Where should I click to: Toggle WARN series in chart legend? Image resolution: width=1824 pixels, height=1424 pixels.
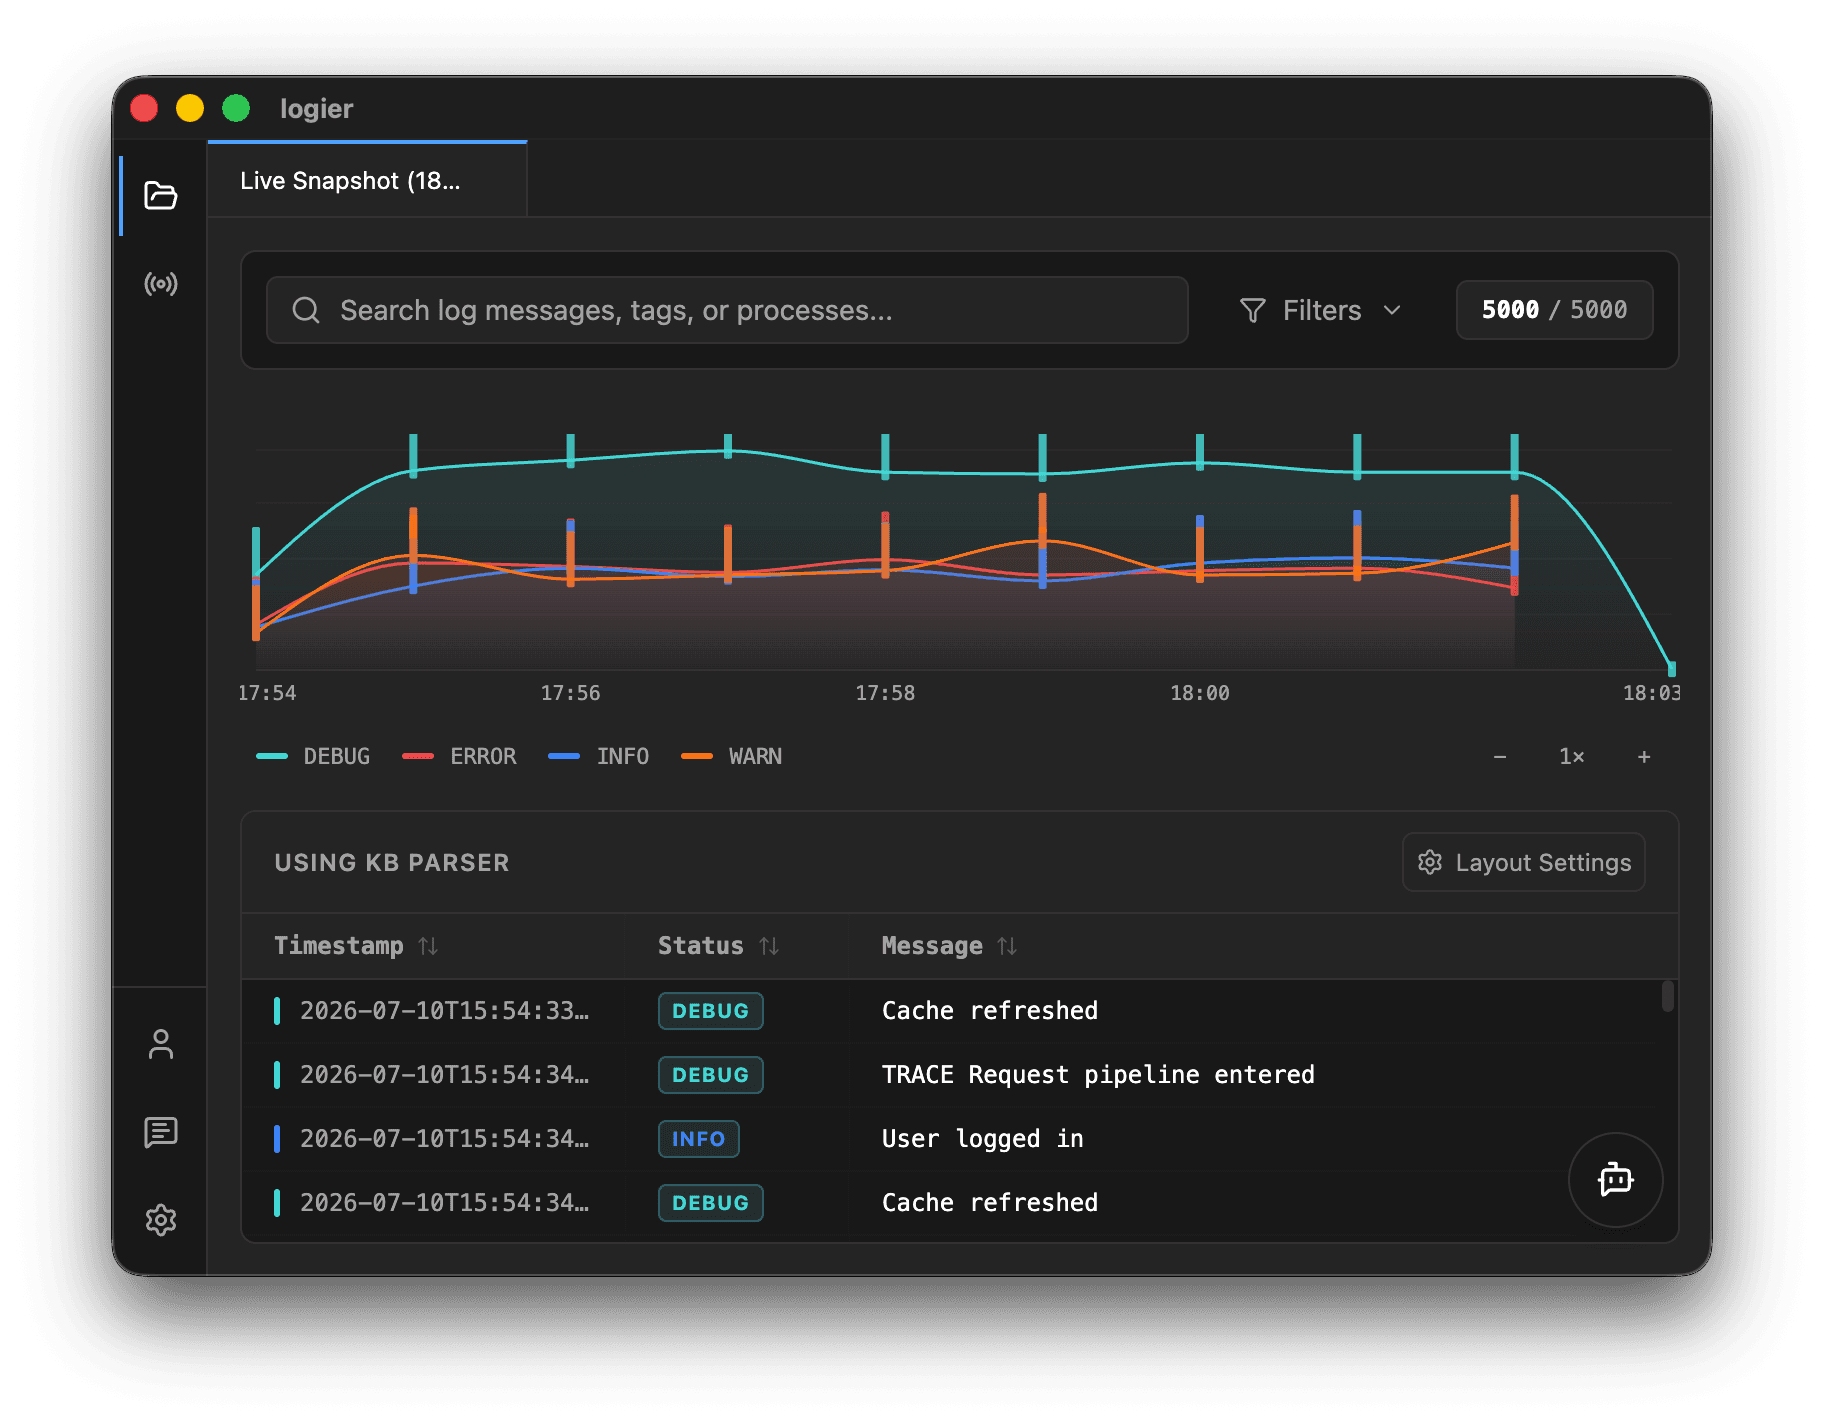pos(731,757)
